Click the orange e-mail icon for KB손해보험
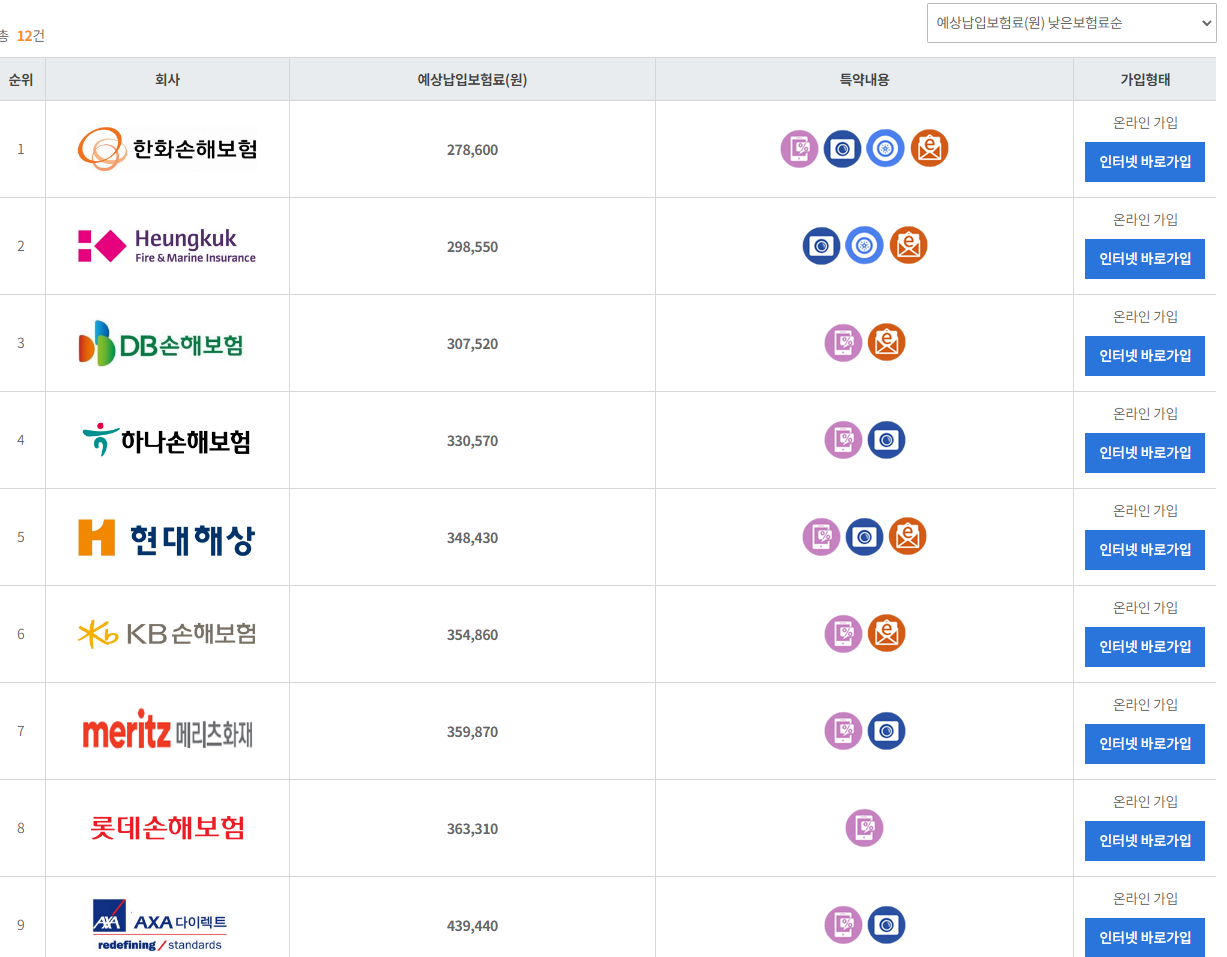Image resolution: width=1227 pixels, height=957 pixels. click(886, 634)
